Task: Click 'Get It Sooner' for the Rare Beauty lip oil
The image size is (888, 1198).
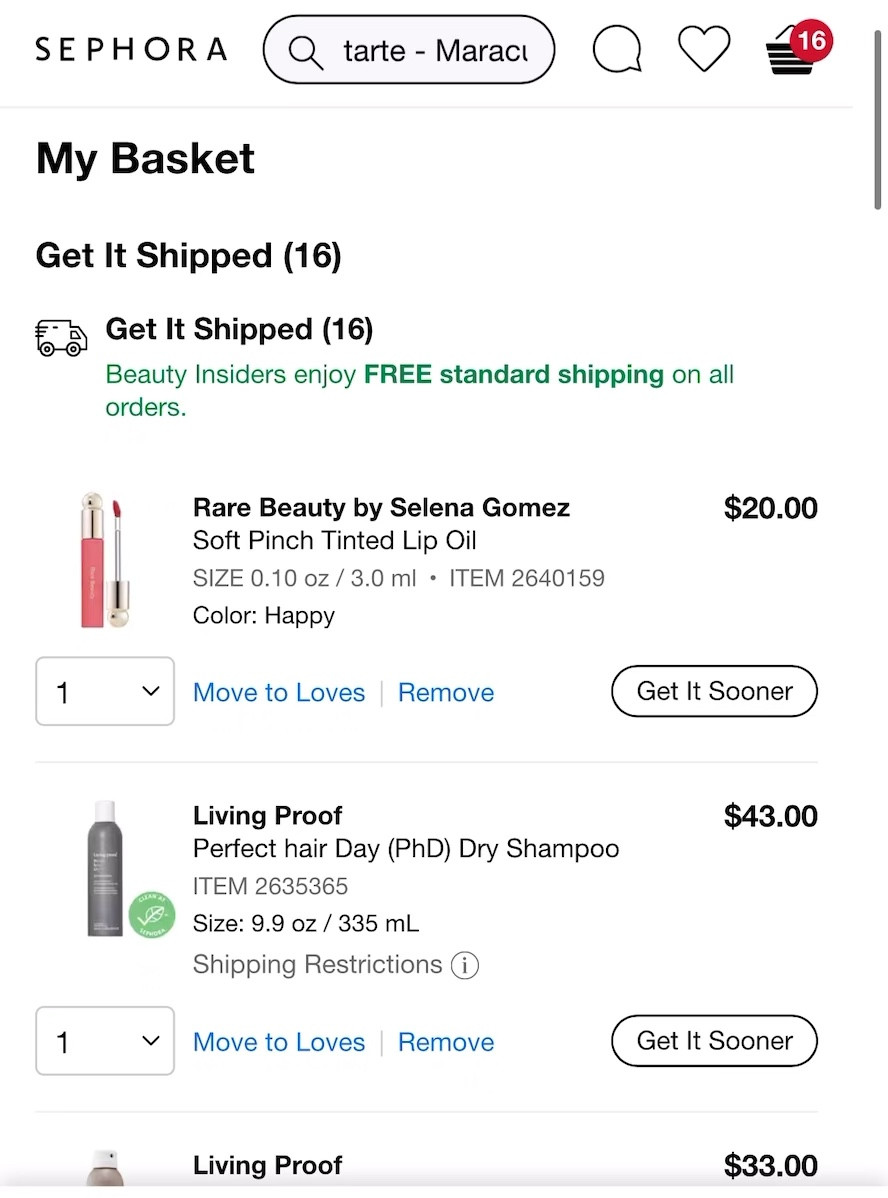Action: click(713, 691)
